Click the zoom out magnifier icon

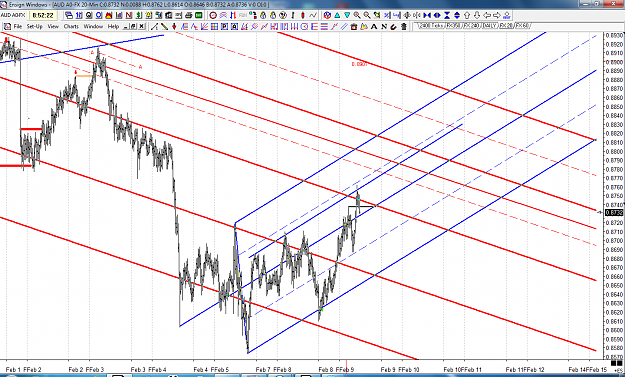coord(367,15)
